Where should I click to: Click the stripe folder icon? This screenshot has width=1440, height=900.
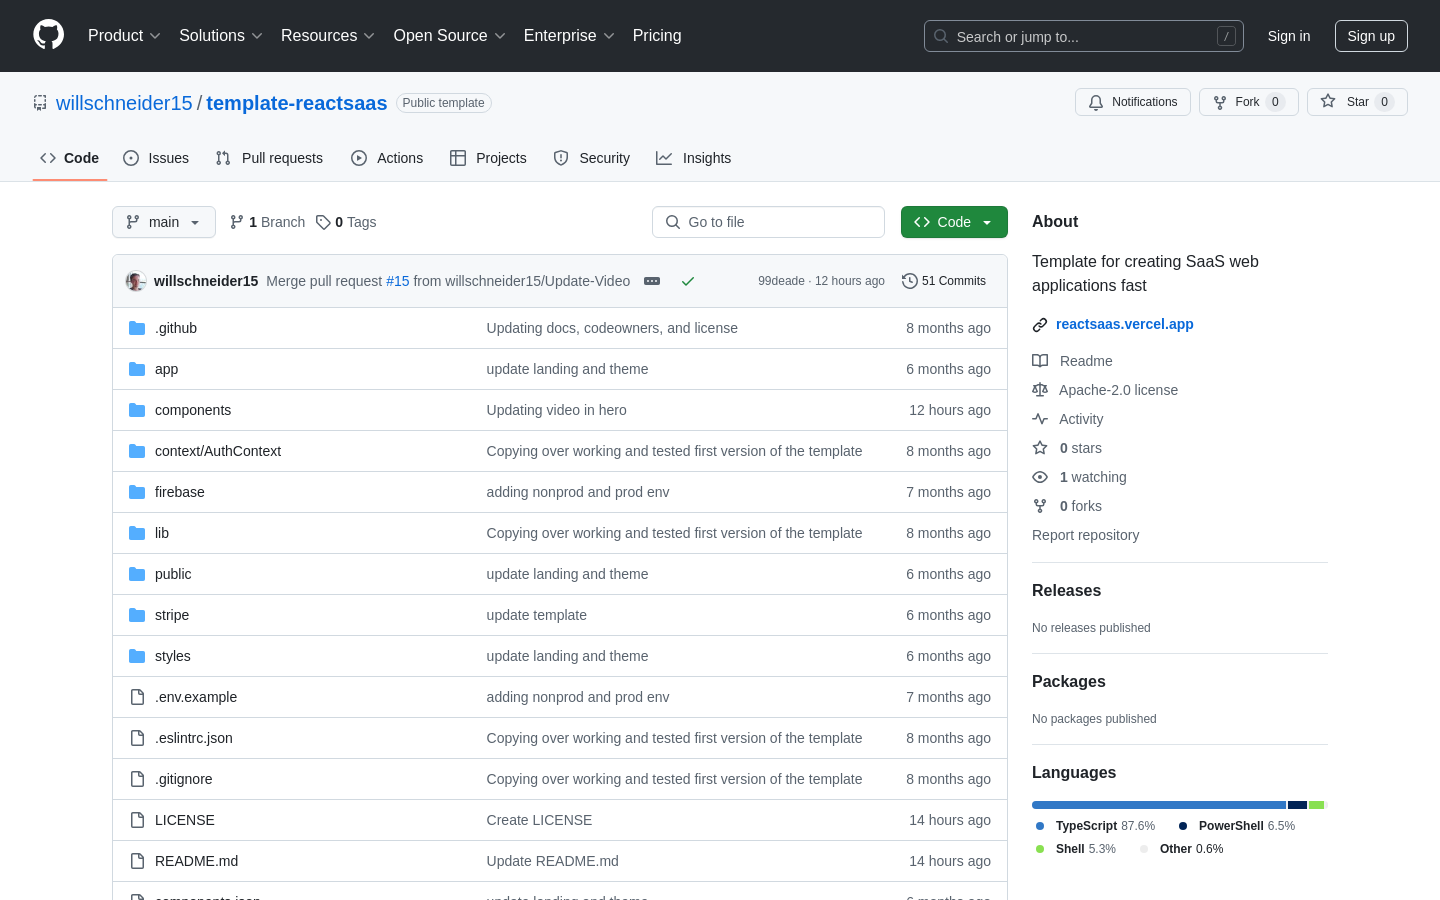137,615
